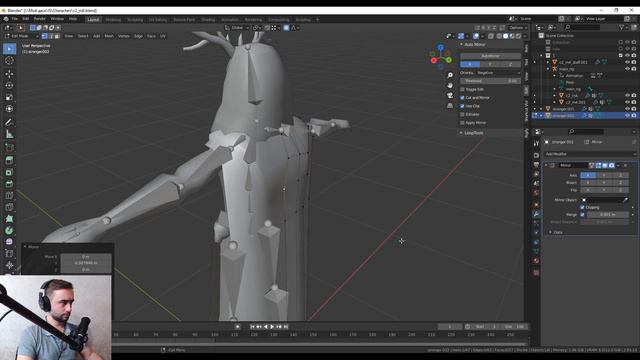Collapse the Mirror modifier panel arrow
640x360 pixels.
pos(546,165)
